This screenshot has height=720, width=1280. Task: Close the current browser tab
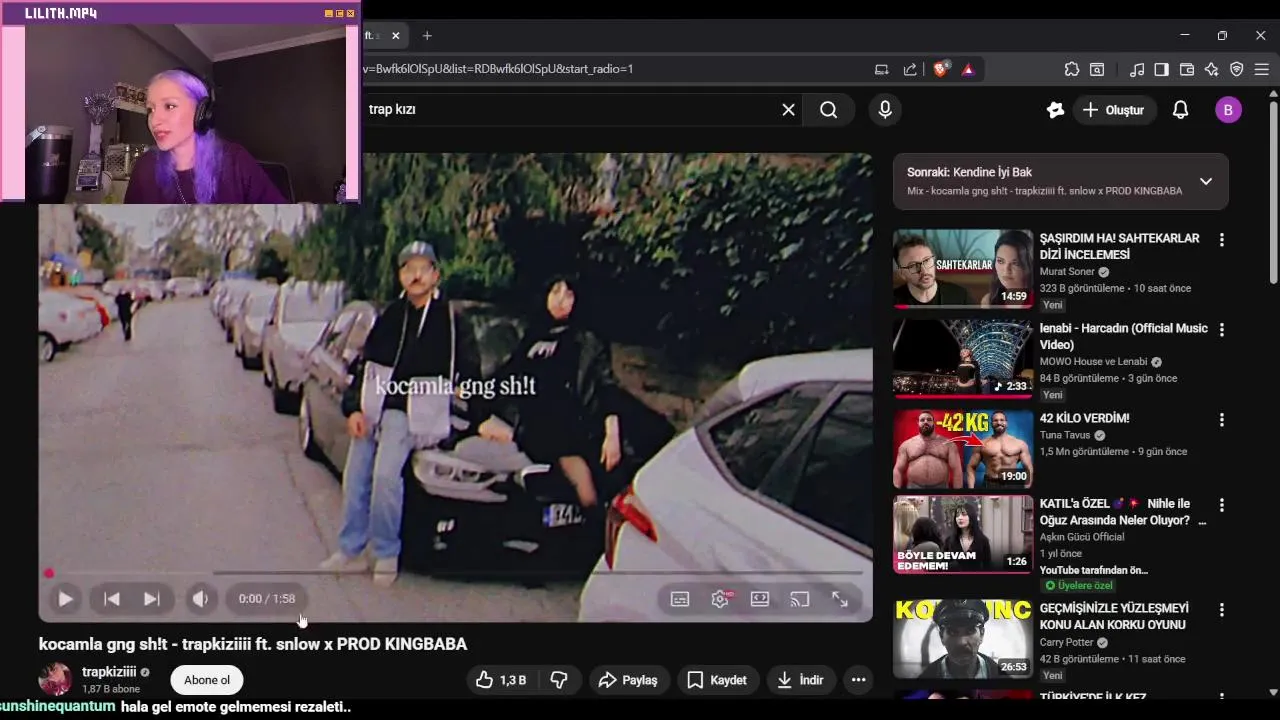396,36
